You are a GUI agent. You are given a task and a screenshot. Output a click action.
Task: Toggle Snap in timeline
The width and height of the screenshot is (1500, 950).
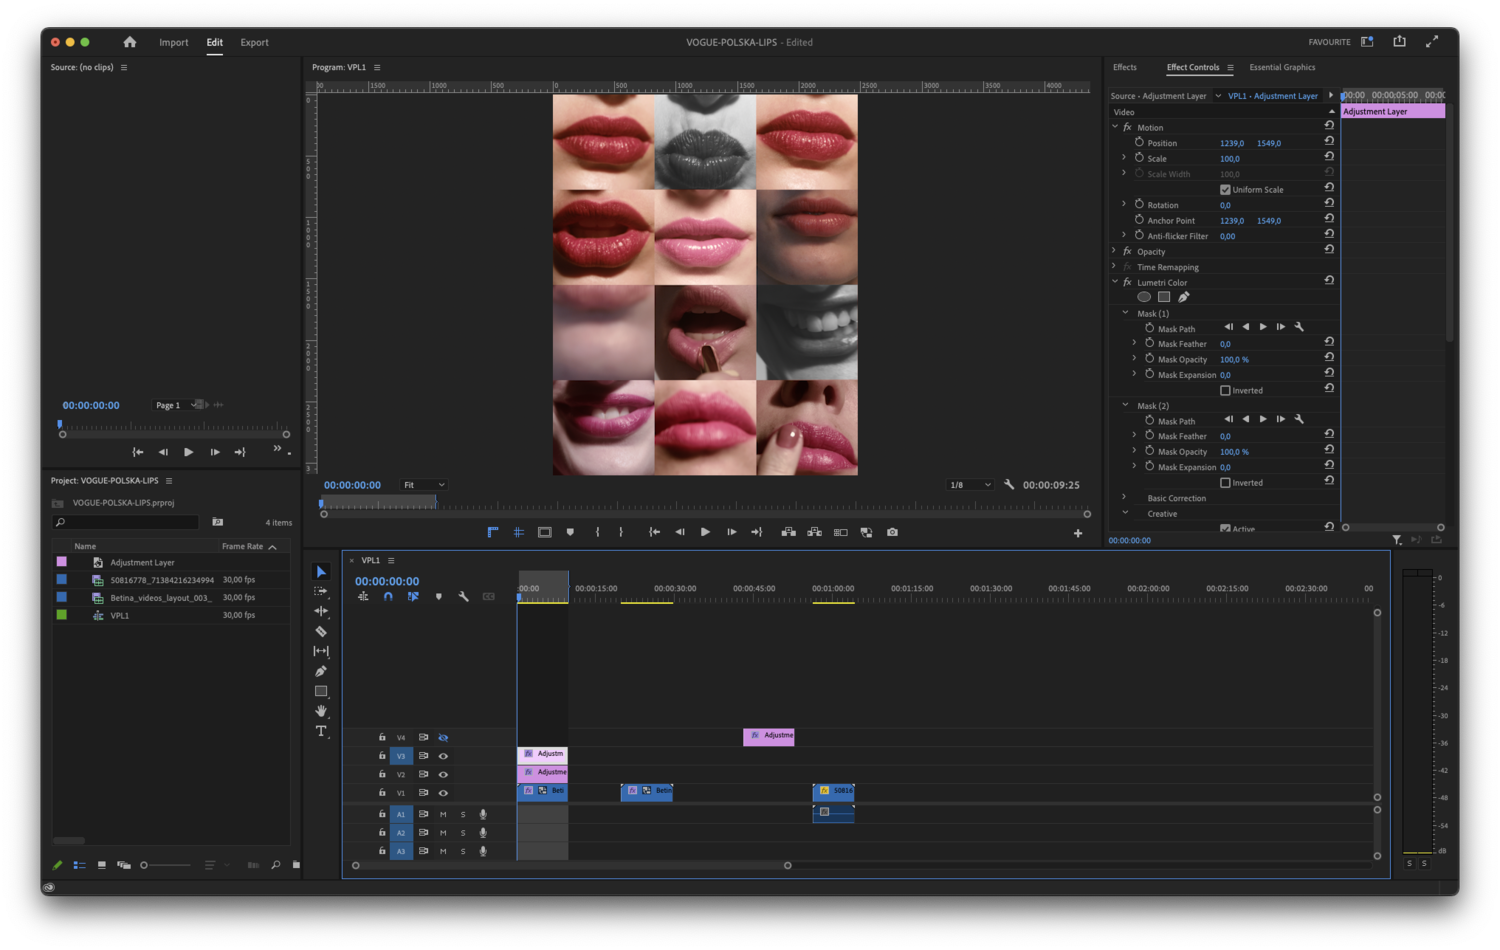coord(388,597)
